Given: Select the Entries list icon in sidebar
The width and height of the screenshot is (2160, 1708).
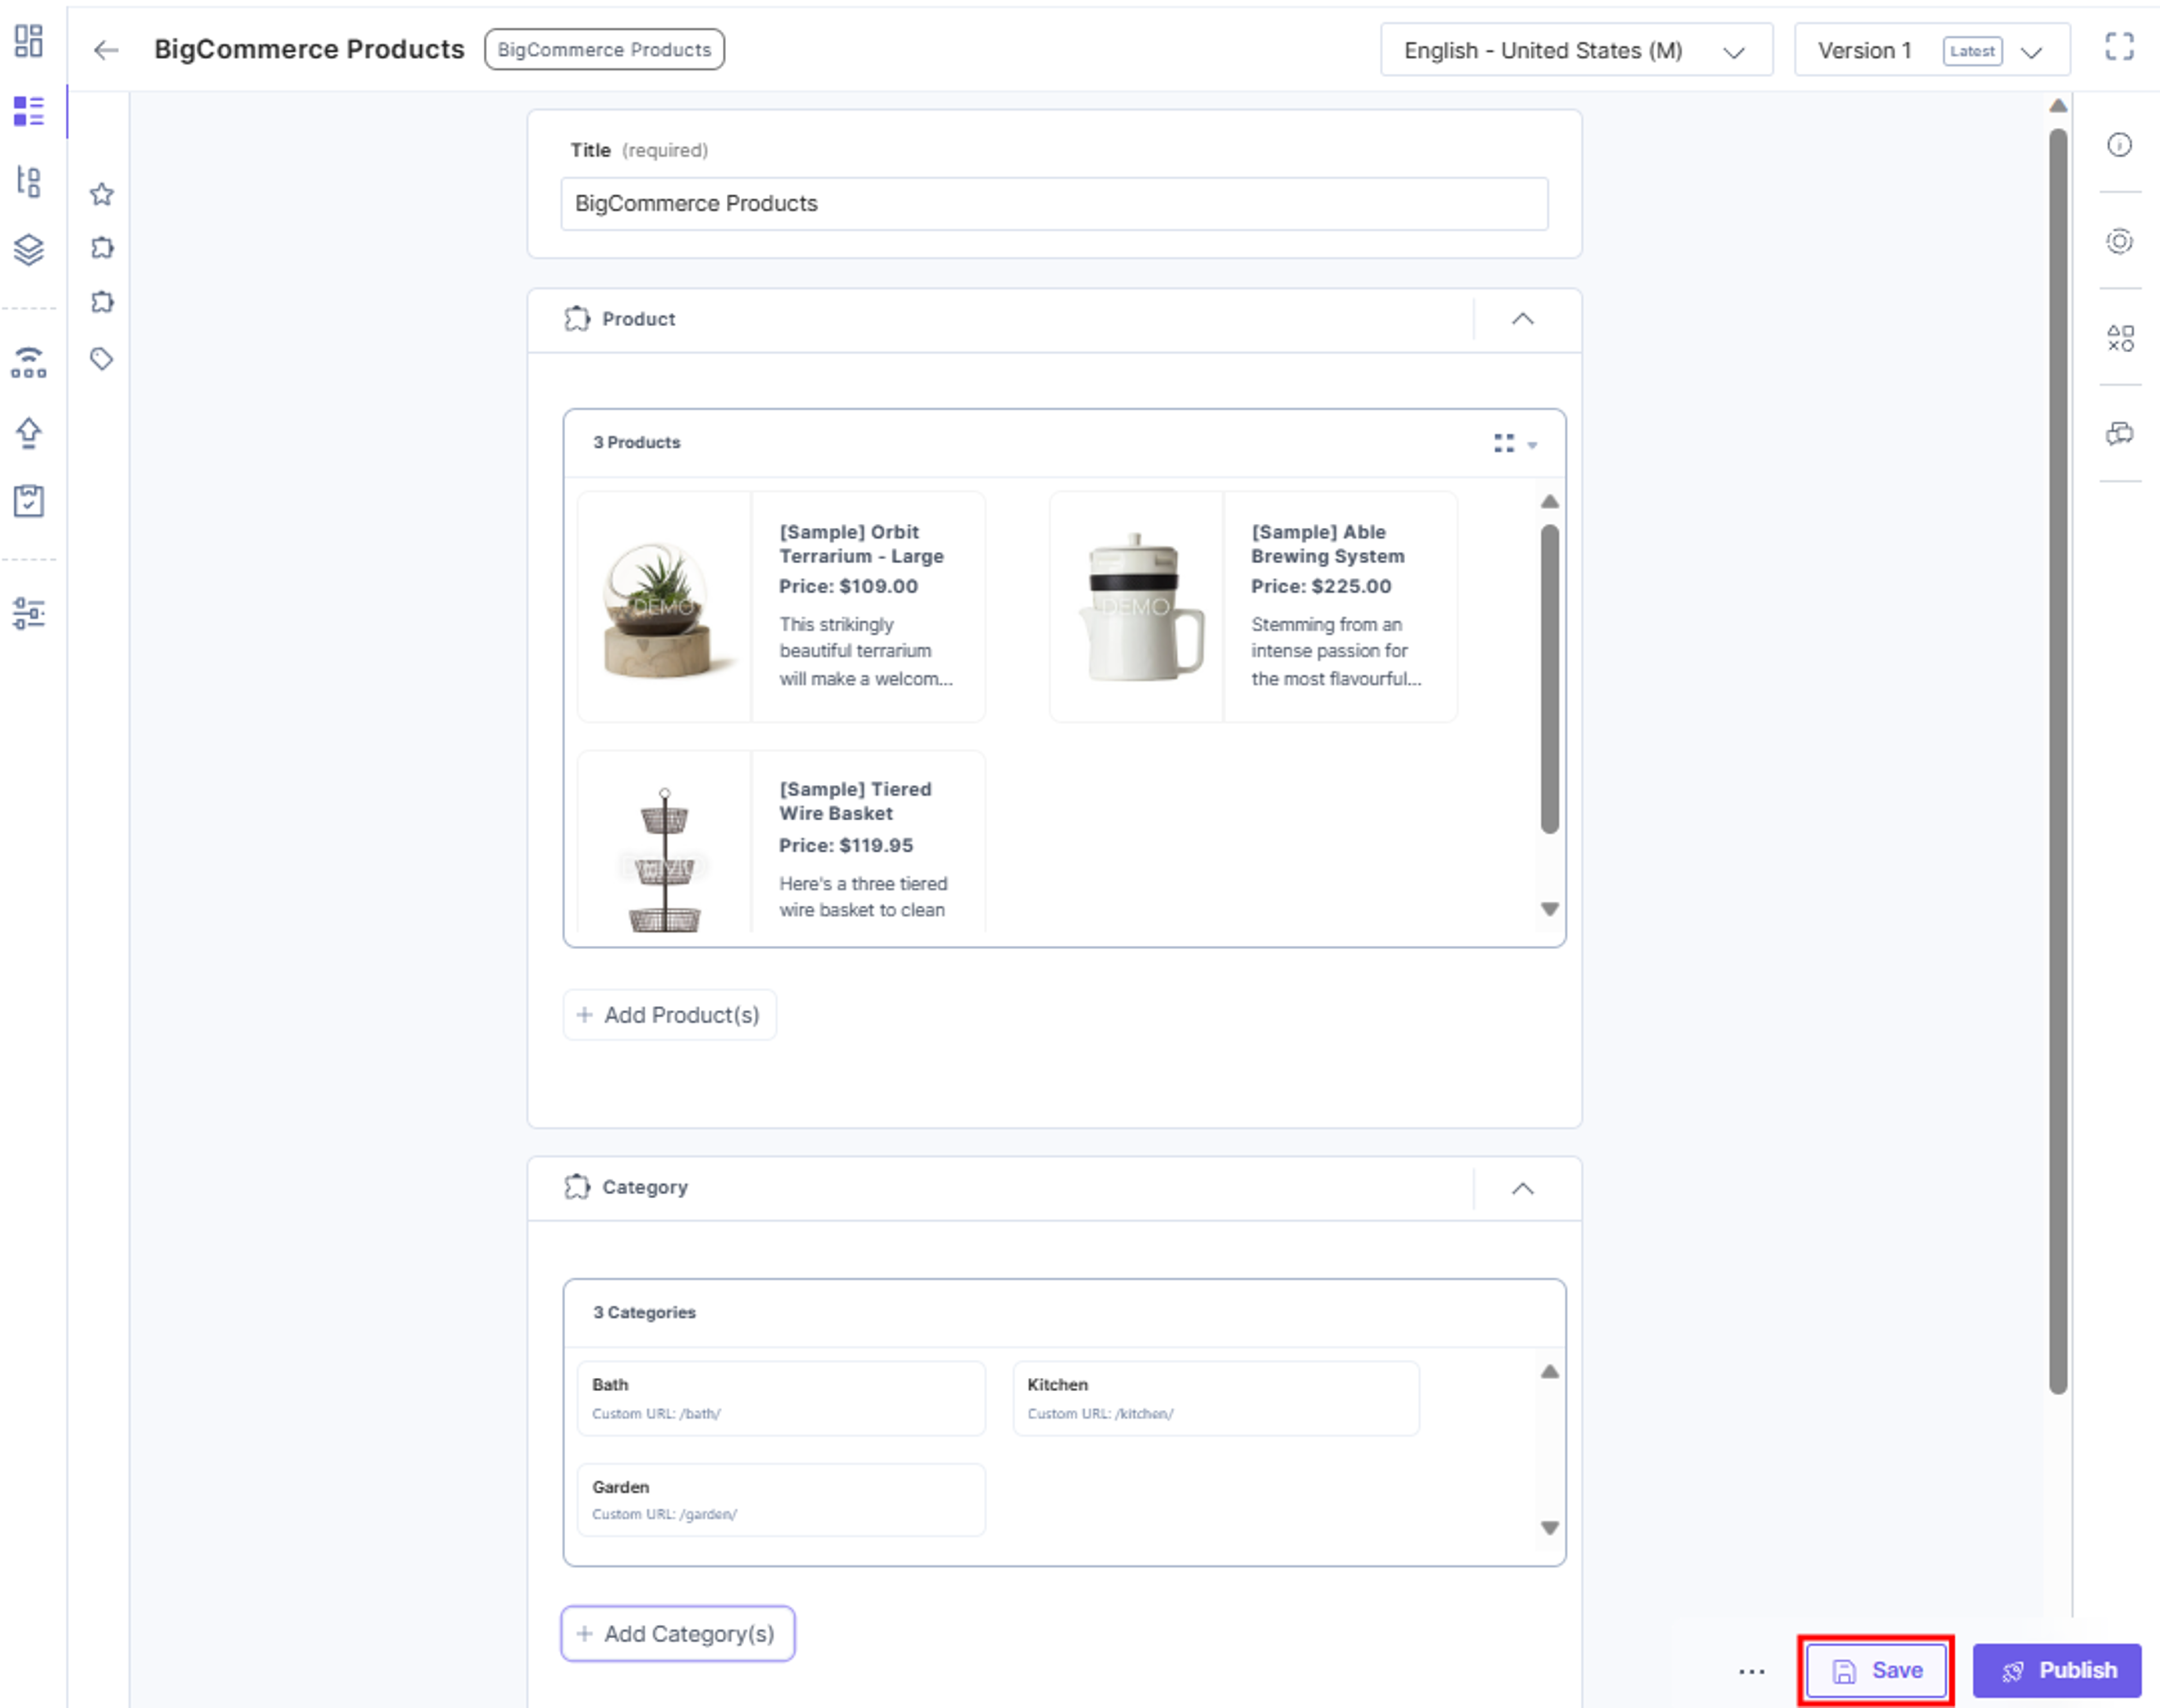Looking at the screenshot, I should (x=29, y=111).
